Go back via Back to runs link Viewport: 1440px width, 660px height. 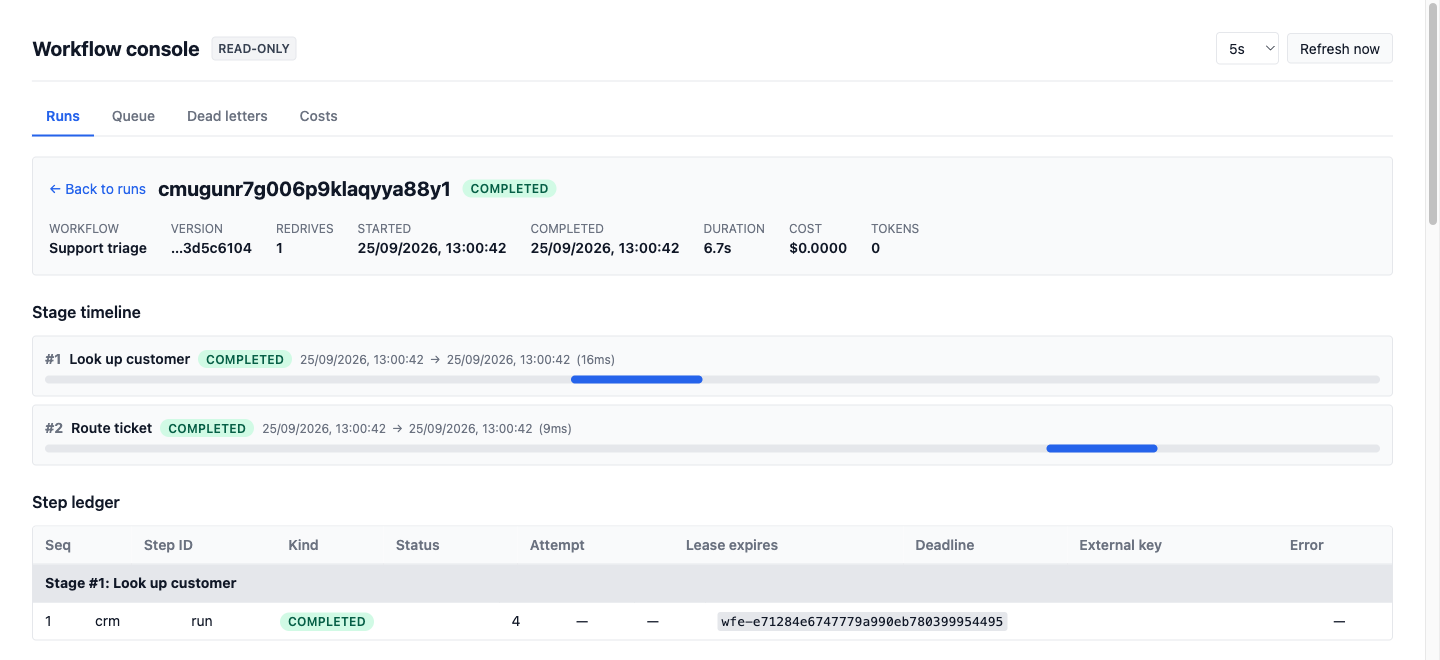coord(97,189)
